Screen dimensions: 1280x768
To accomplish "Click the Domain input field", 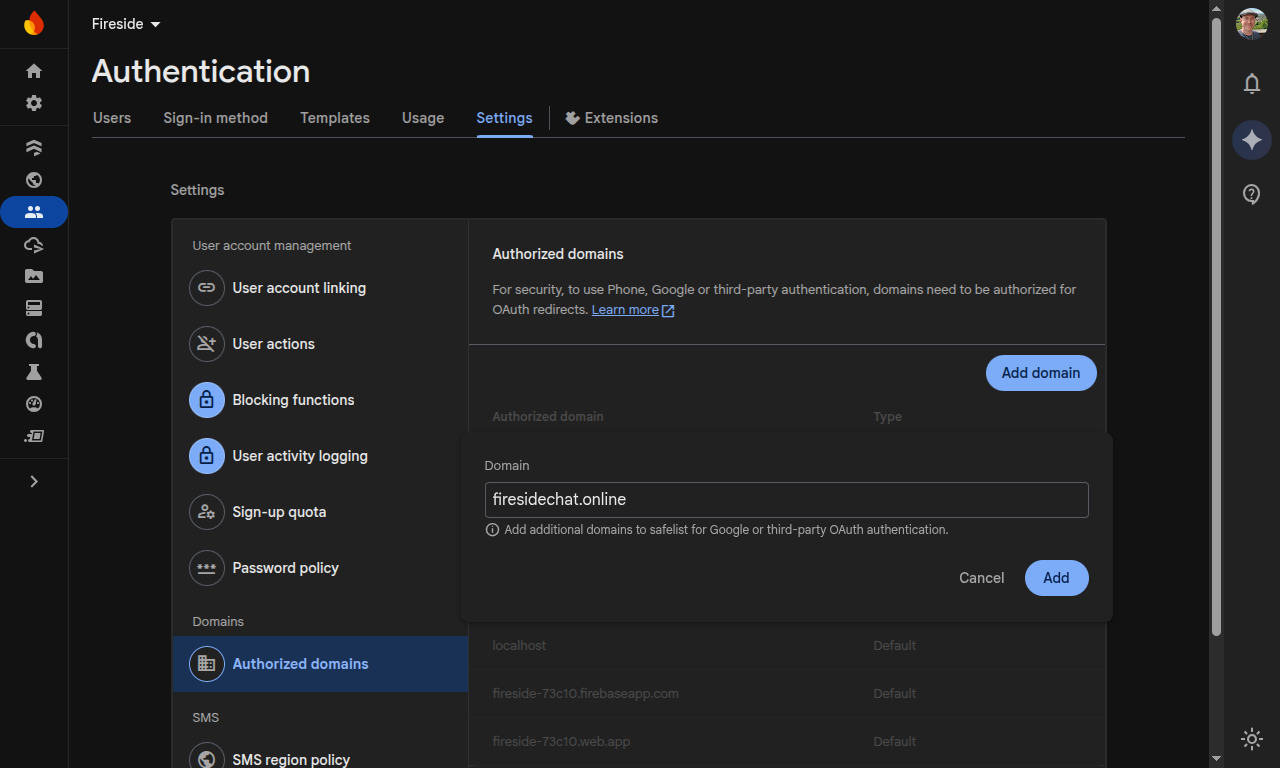I will 786,500.
